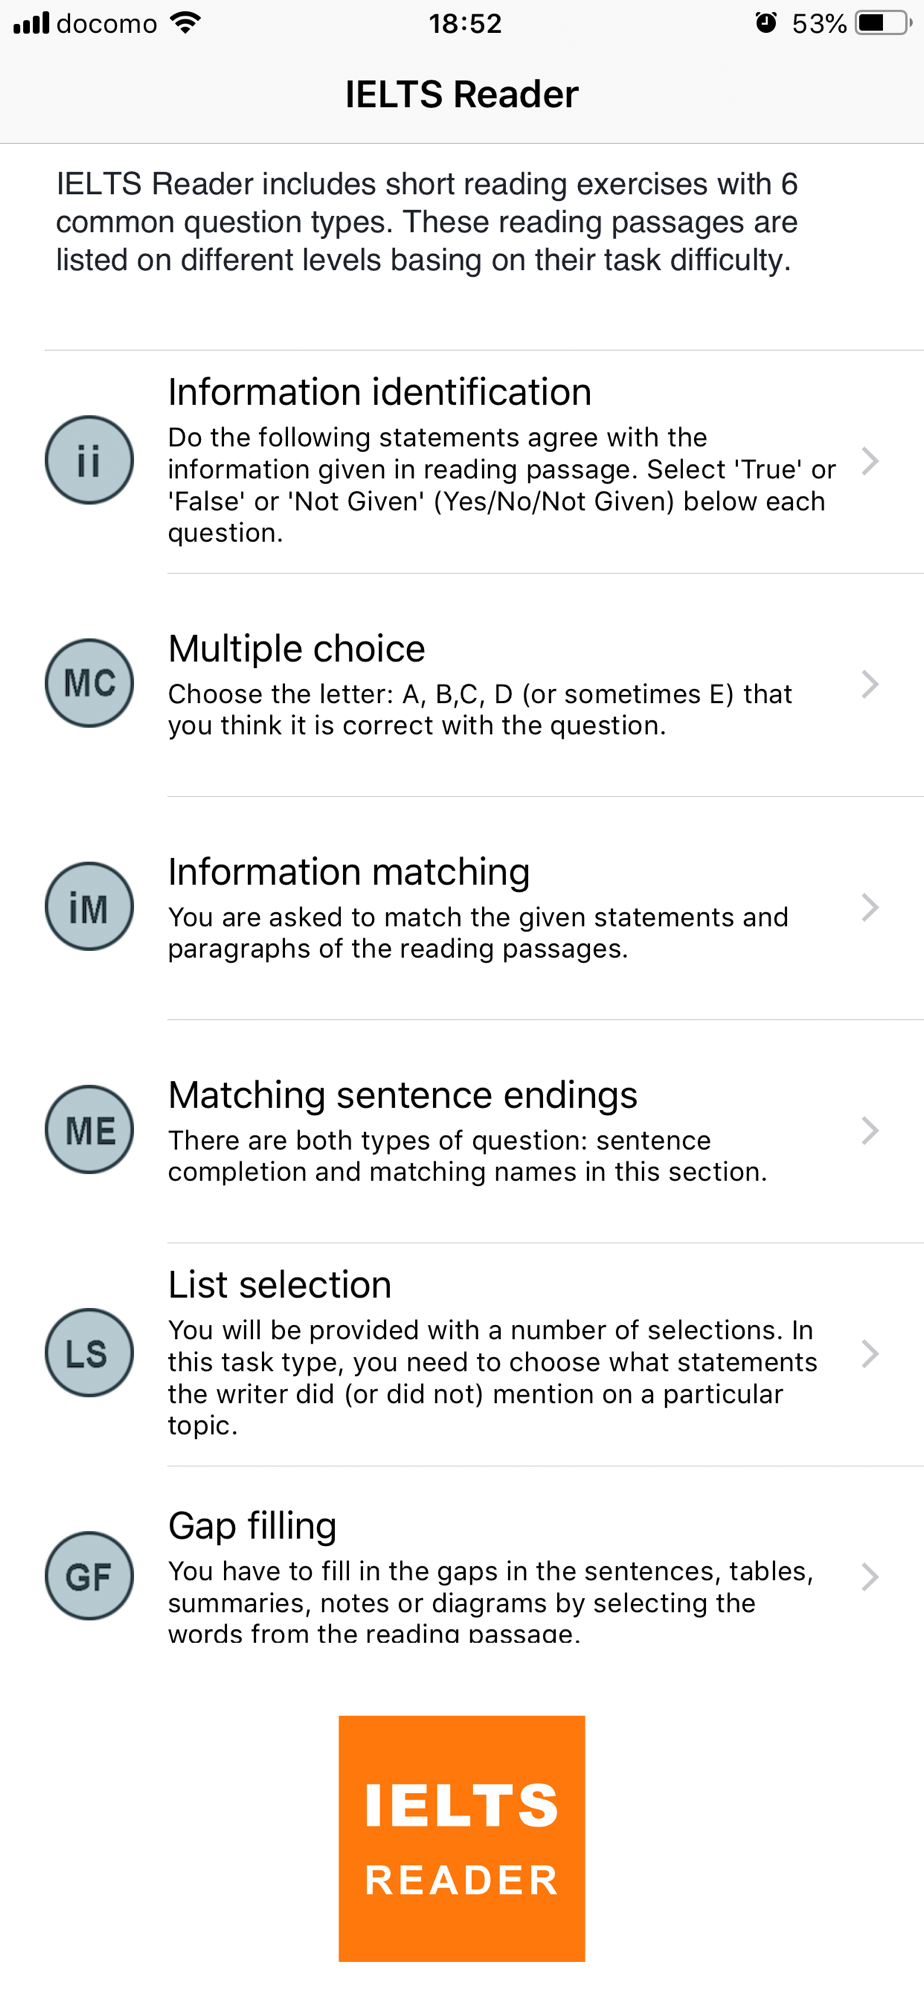Image resolution: width=924 pixels, height=2000 pixels.
Task: Tap the 'iM' Information matching icon
Action: (89, 907)
